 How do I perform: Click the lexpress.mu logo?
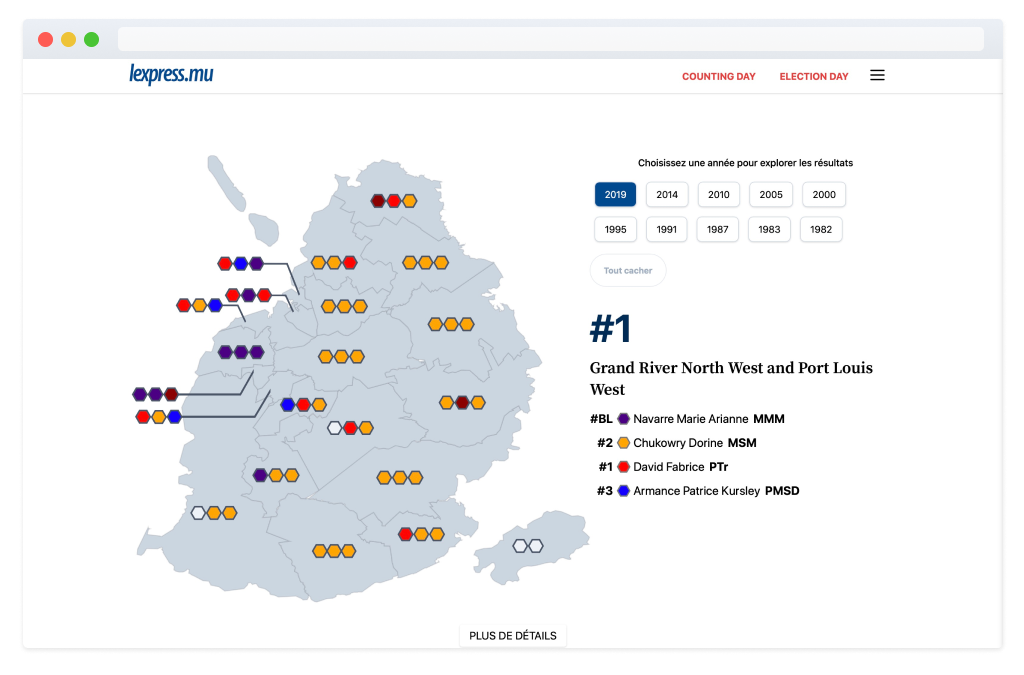171,75
